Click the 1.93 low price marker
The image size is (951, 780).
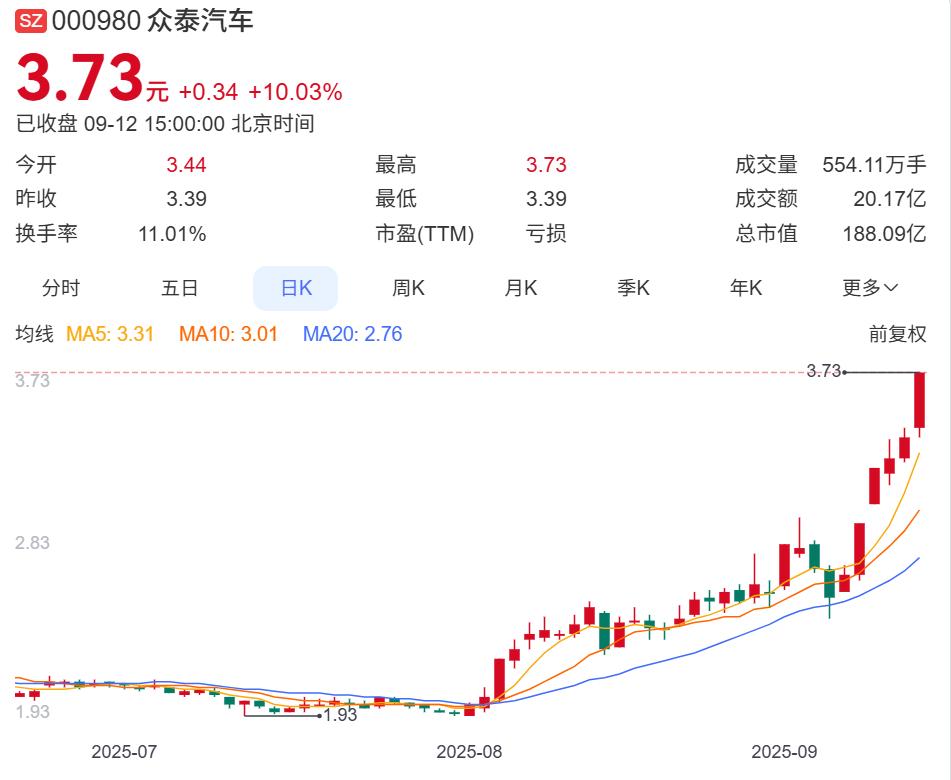click(x=341, y=715)
